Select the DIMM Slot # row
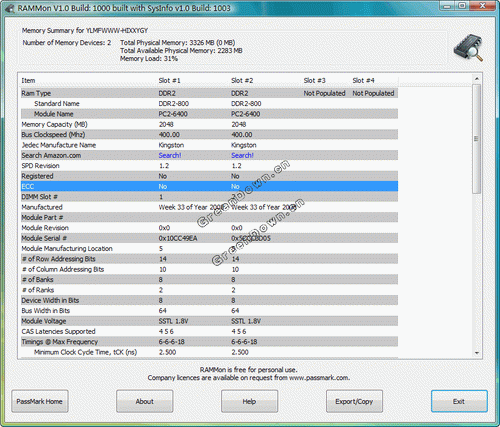The image size is (500, 427). [x=209, y=197]
